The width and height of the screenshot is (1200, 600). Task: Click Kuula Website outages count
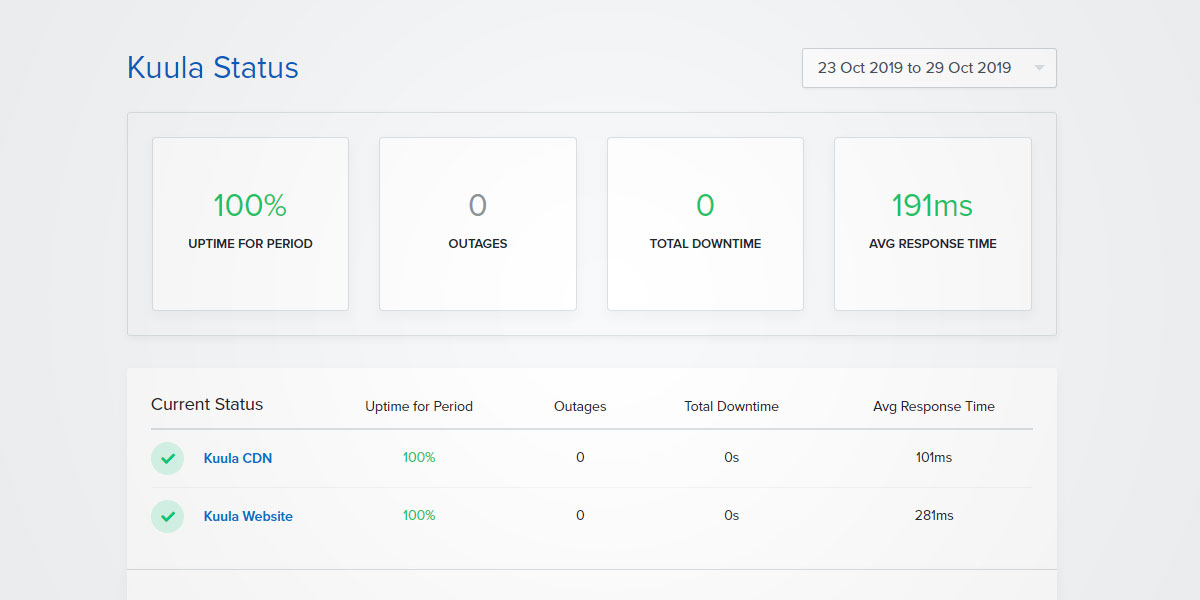click(x=580, y=515)
